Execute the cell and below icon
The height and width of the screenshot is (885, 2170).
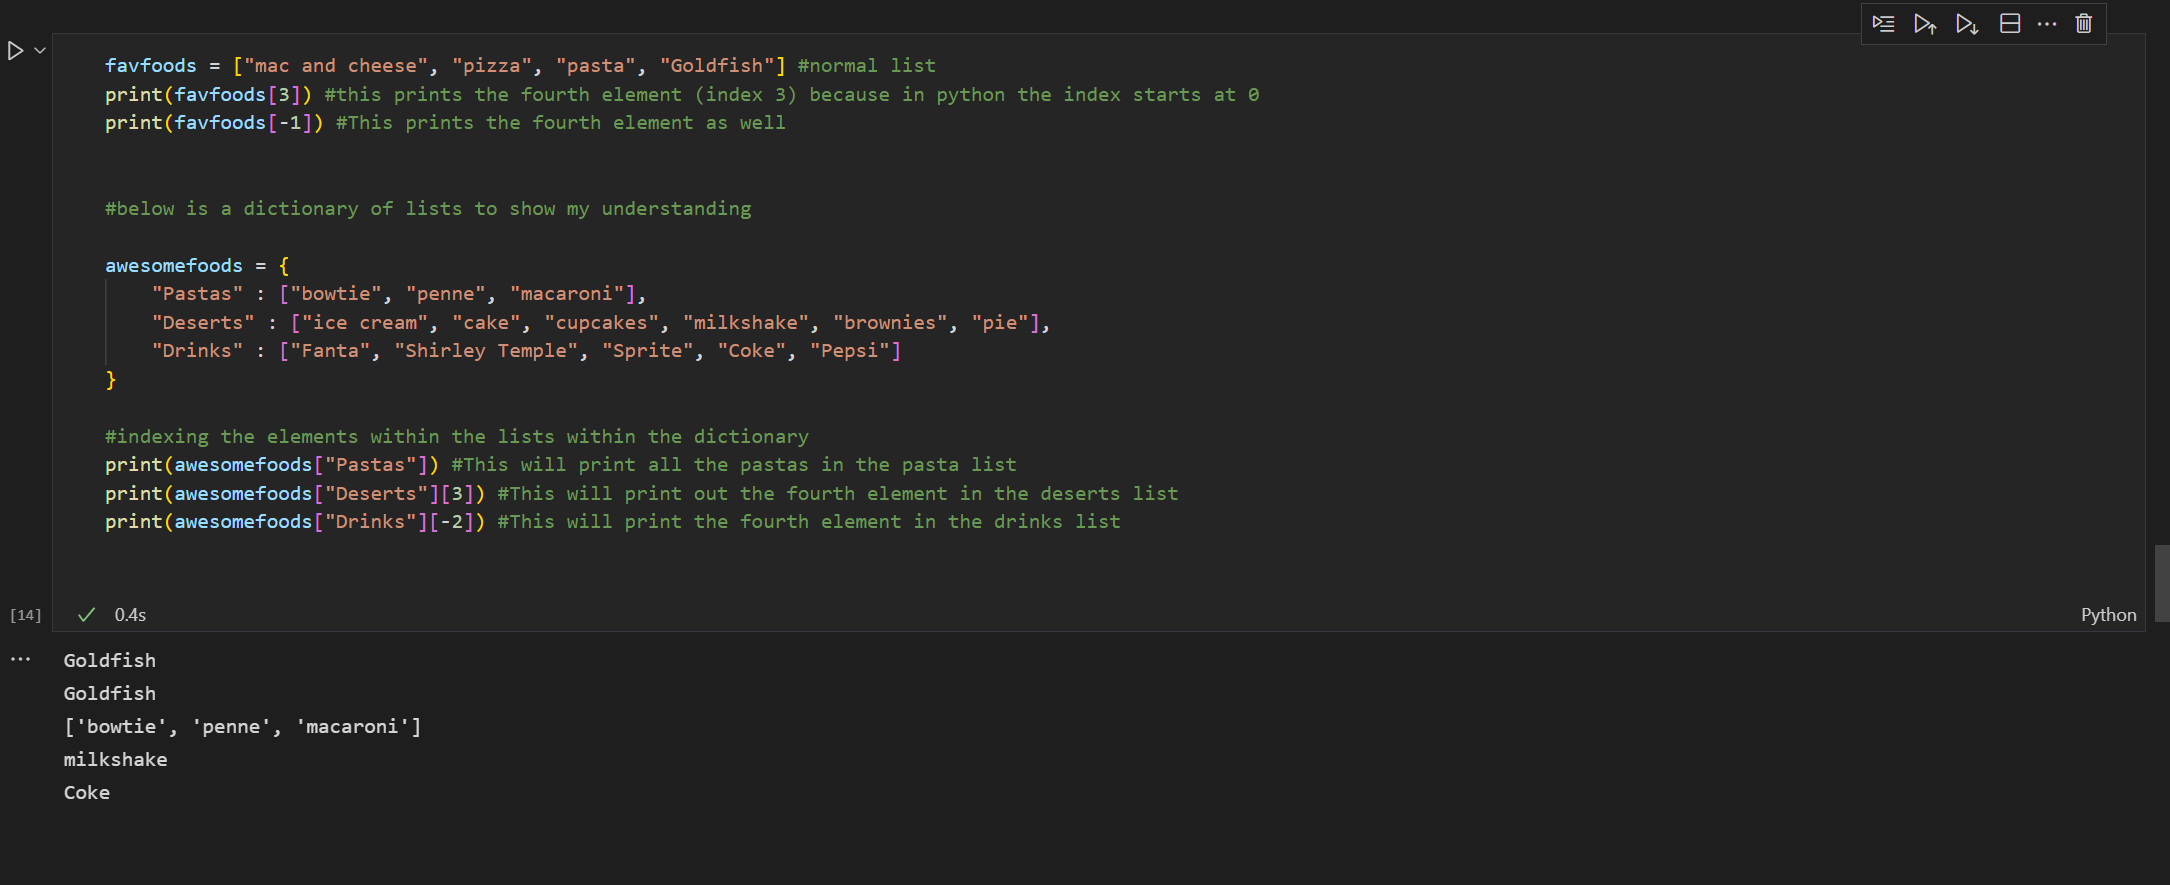1967,24
